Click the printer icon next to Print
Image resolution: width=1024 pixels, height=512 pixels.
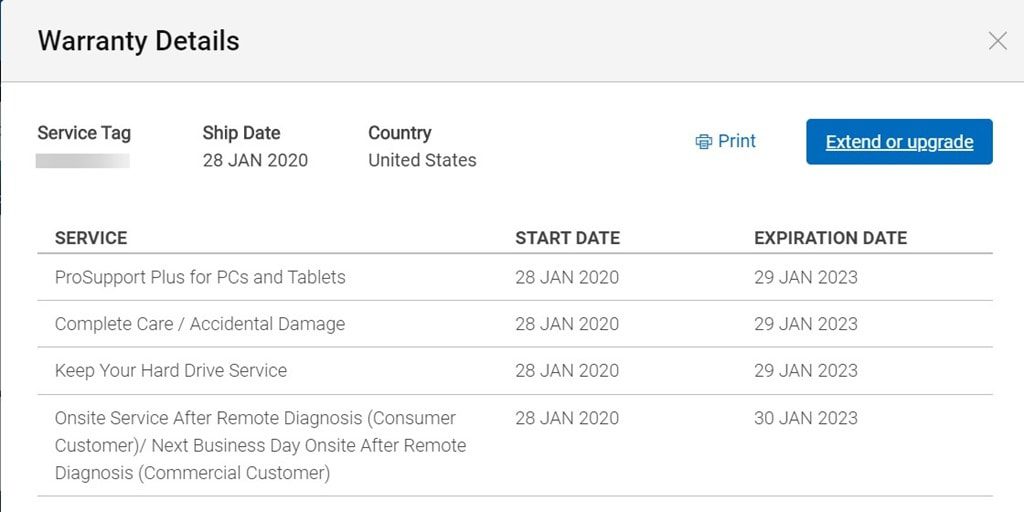(704, 142)
